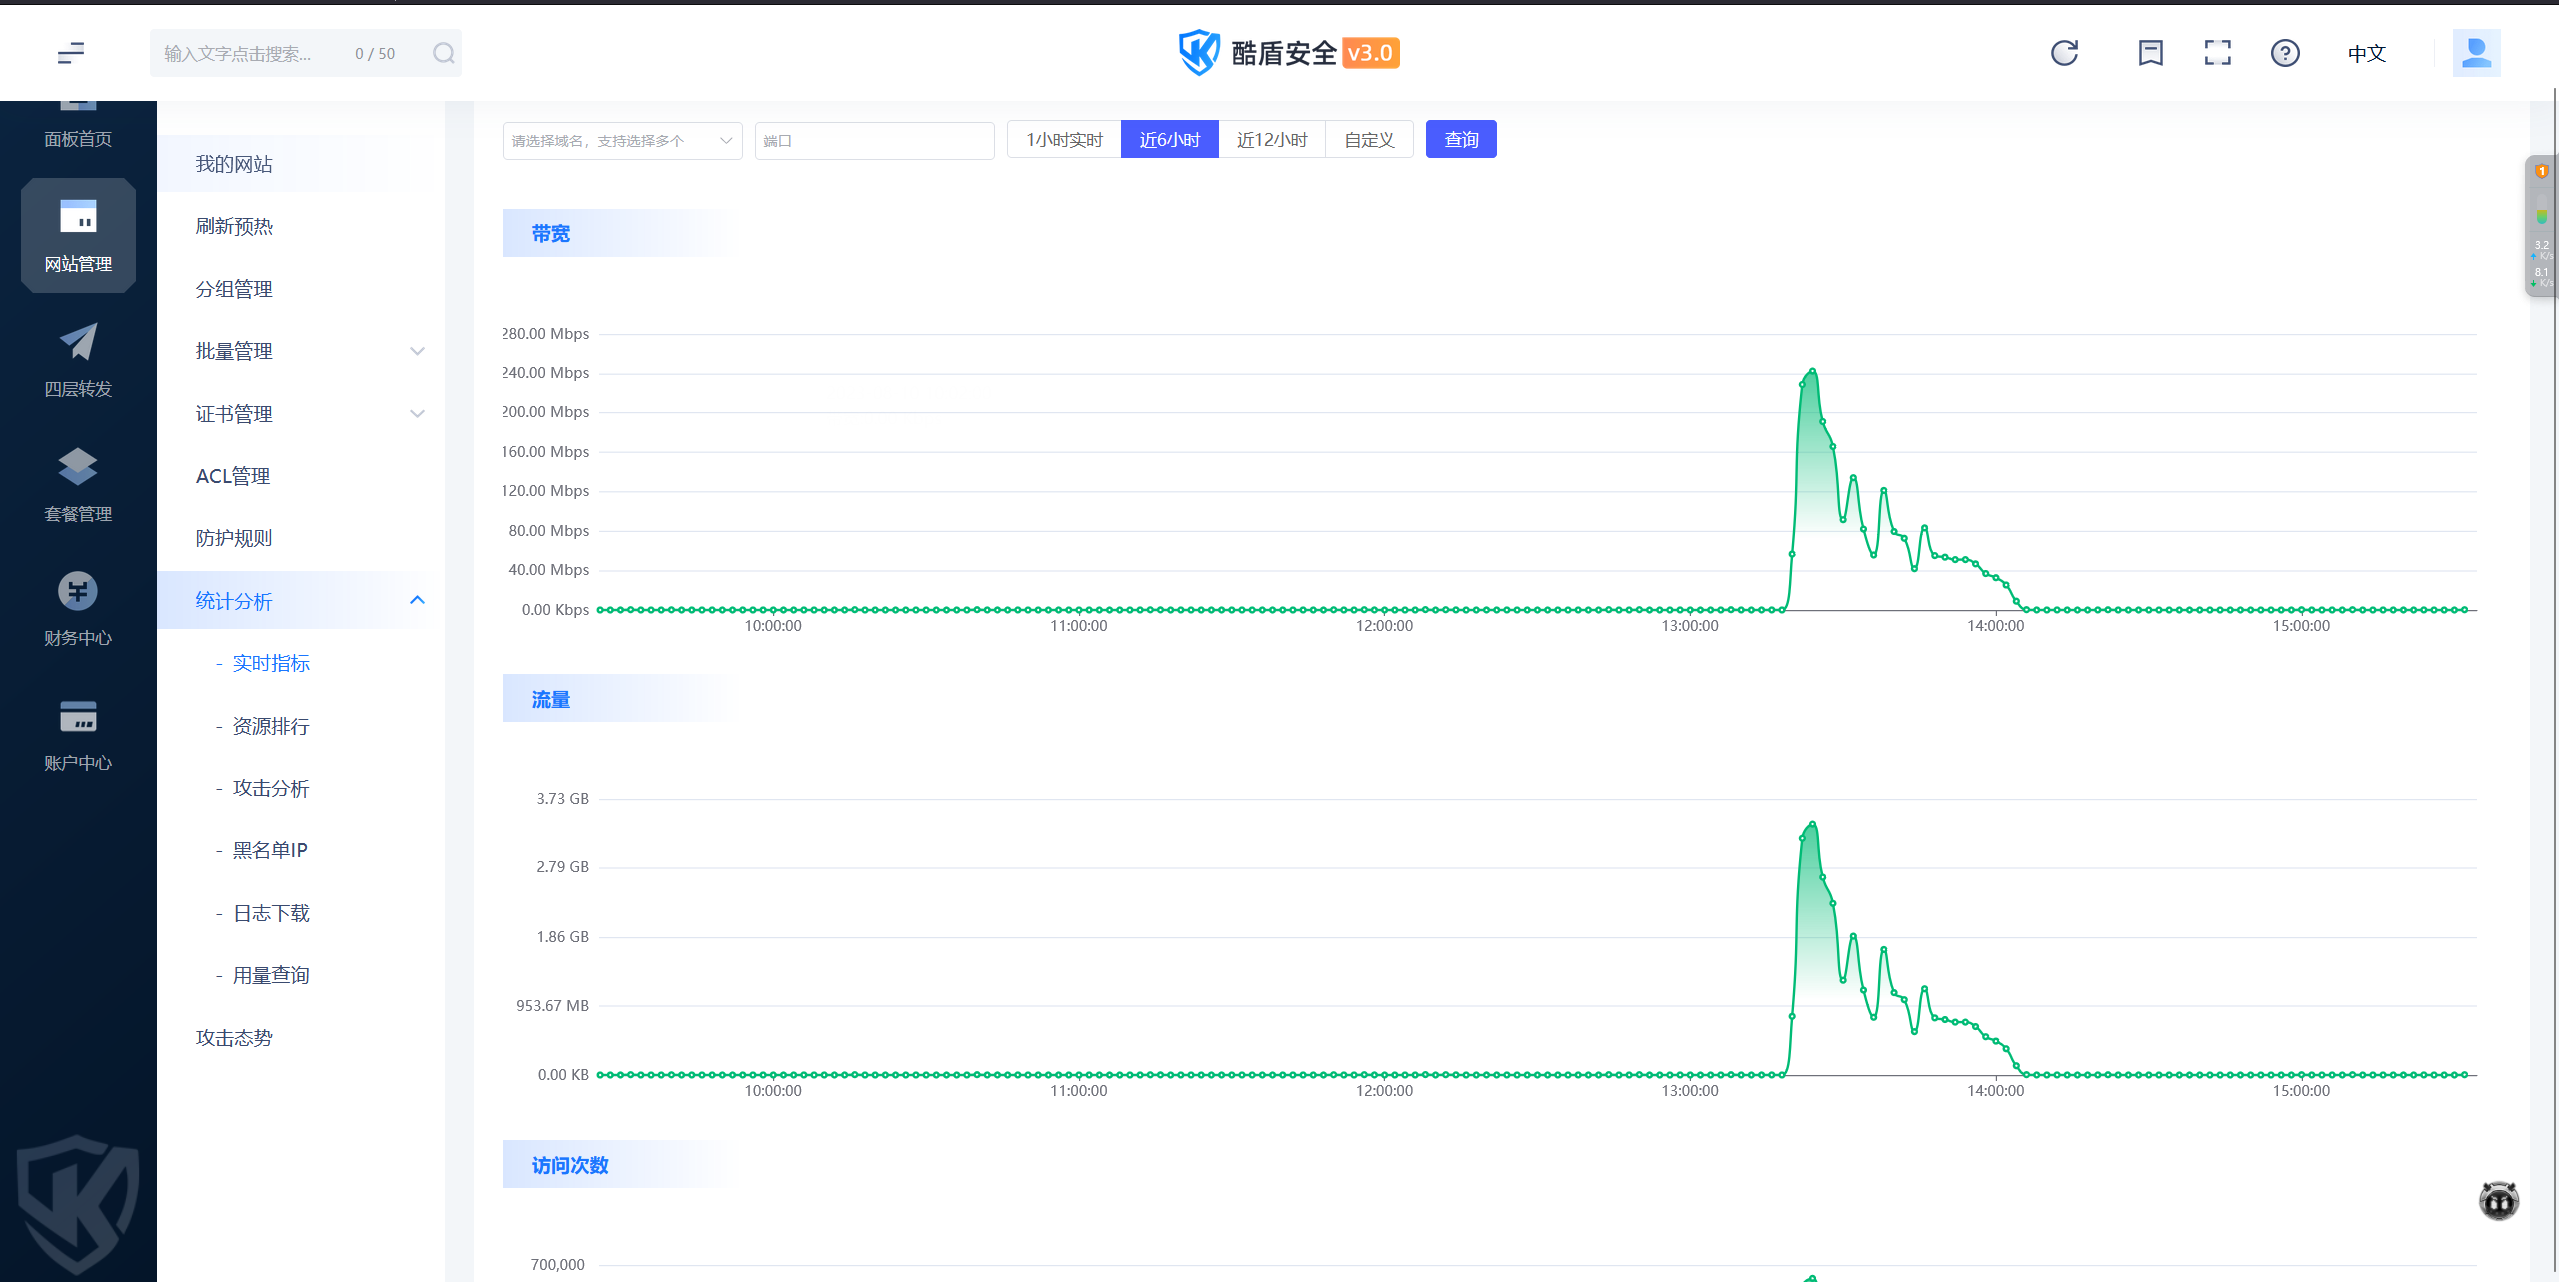Open 实时指标 submenu item
Image resolution: width=2559 pixels, height=1282 pixels.
[271, 663]
